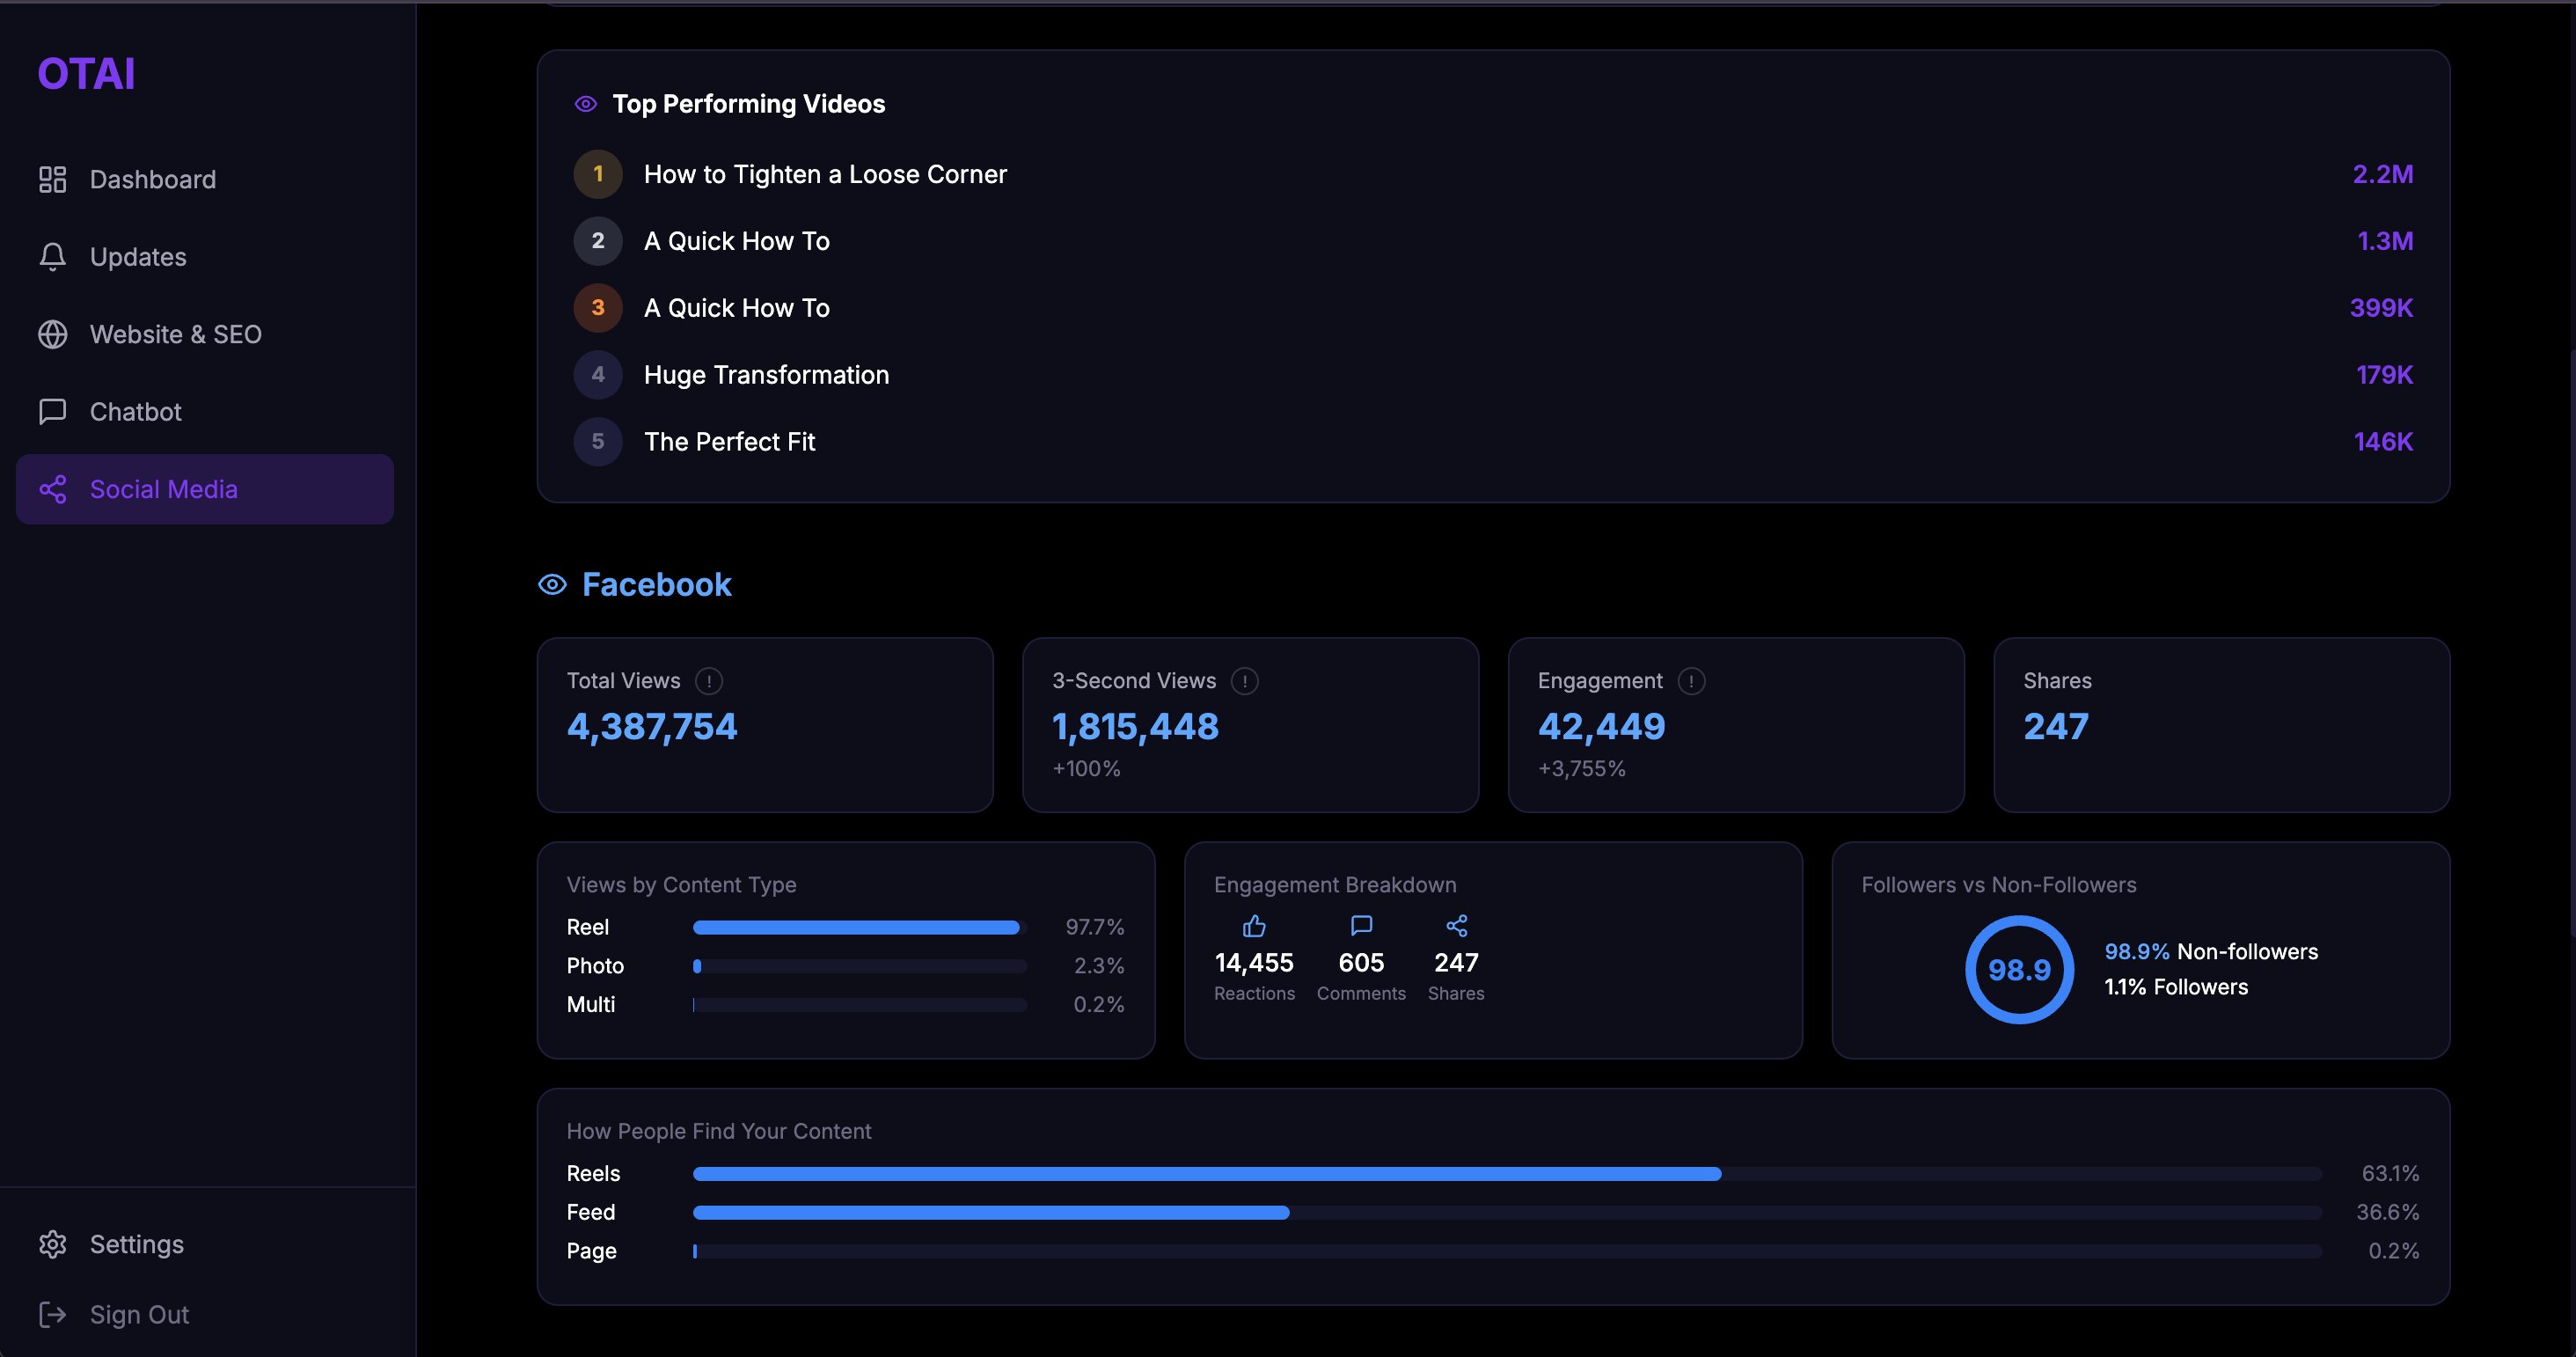Open the Engagement metric info circle
The image size is (2576, 1357).
[x=1690, y=680]
